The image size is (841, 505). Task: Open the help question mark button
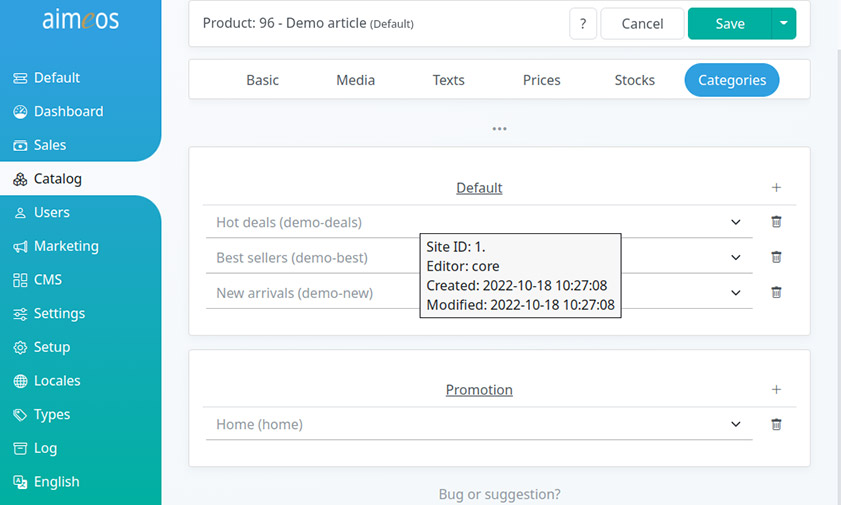[x=583, y=24]
